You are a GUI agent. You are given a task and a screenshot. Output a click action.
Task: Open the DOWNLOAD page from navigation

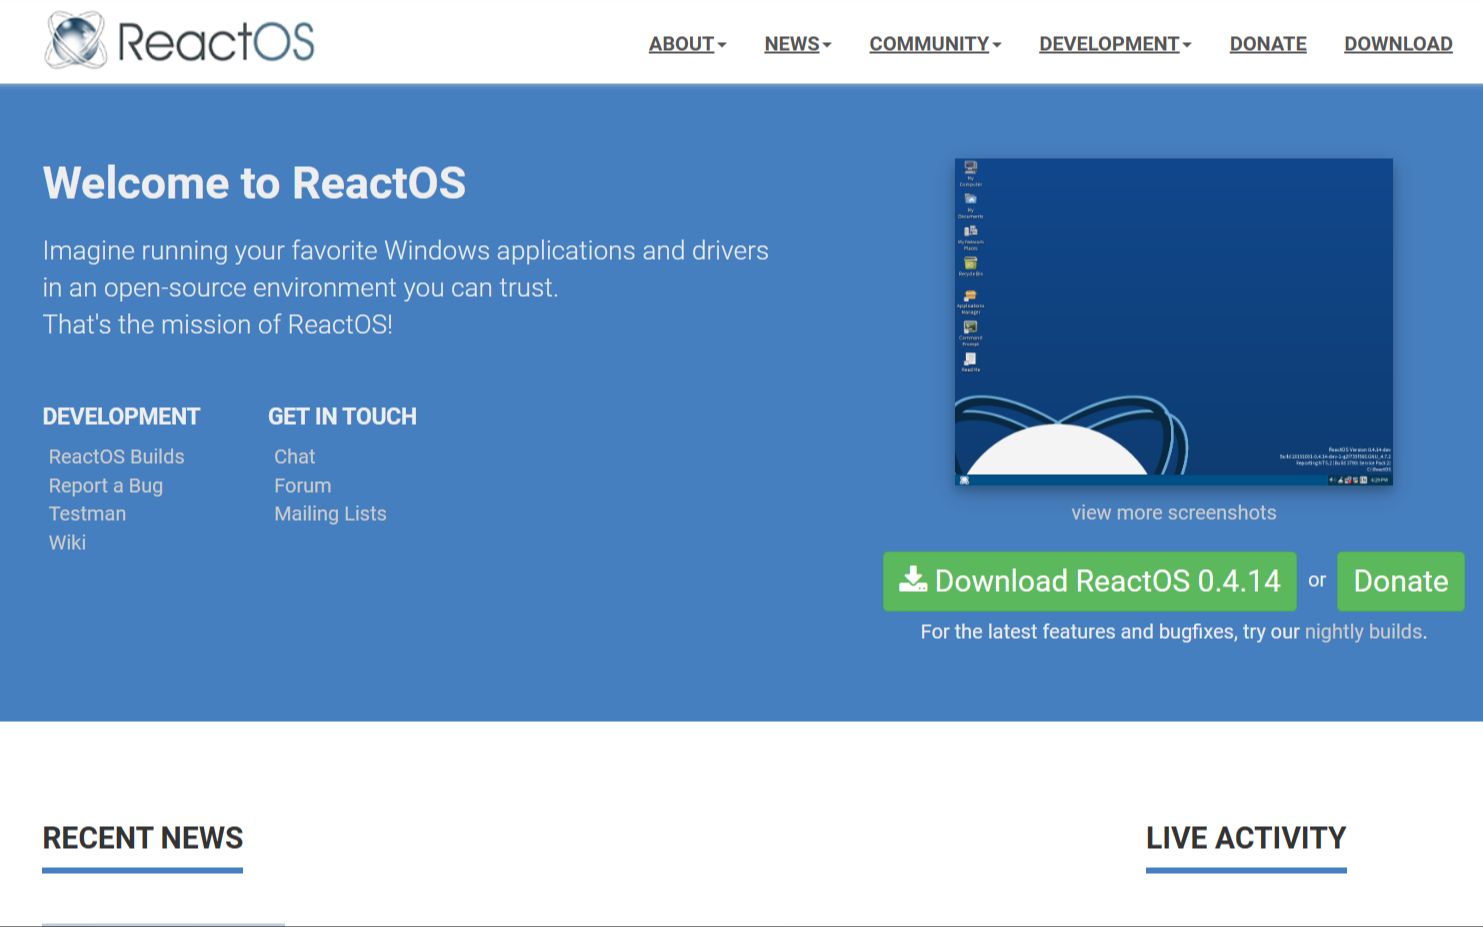click(x=1398, y=44)
